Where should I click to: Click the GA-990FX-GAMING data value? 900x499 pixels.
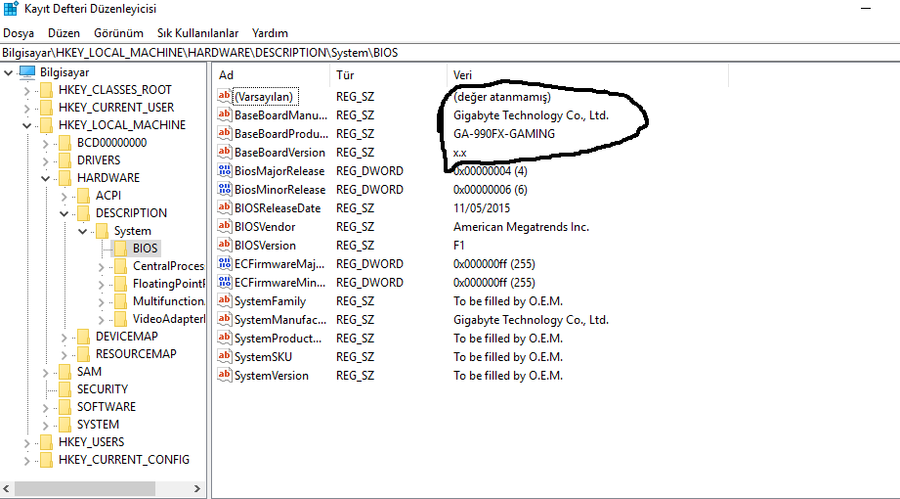[x=504, y=134]
